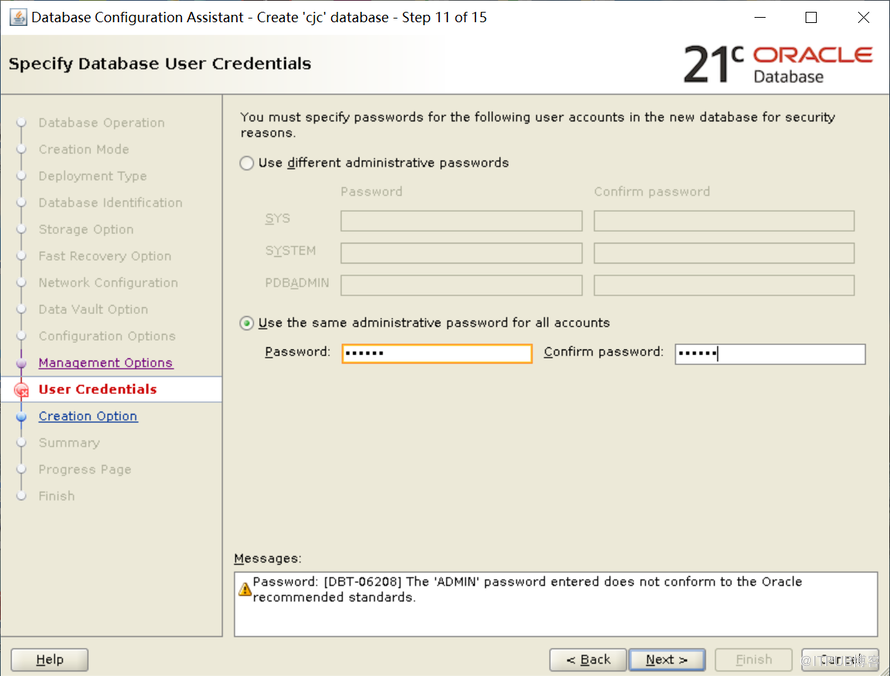Select User Credentials step in sidebar
This screenshot has height=676, width=890.
(x=98, y=389)
